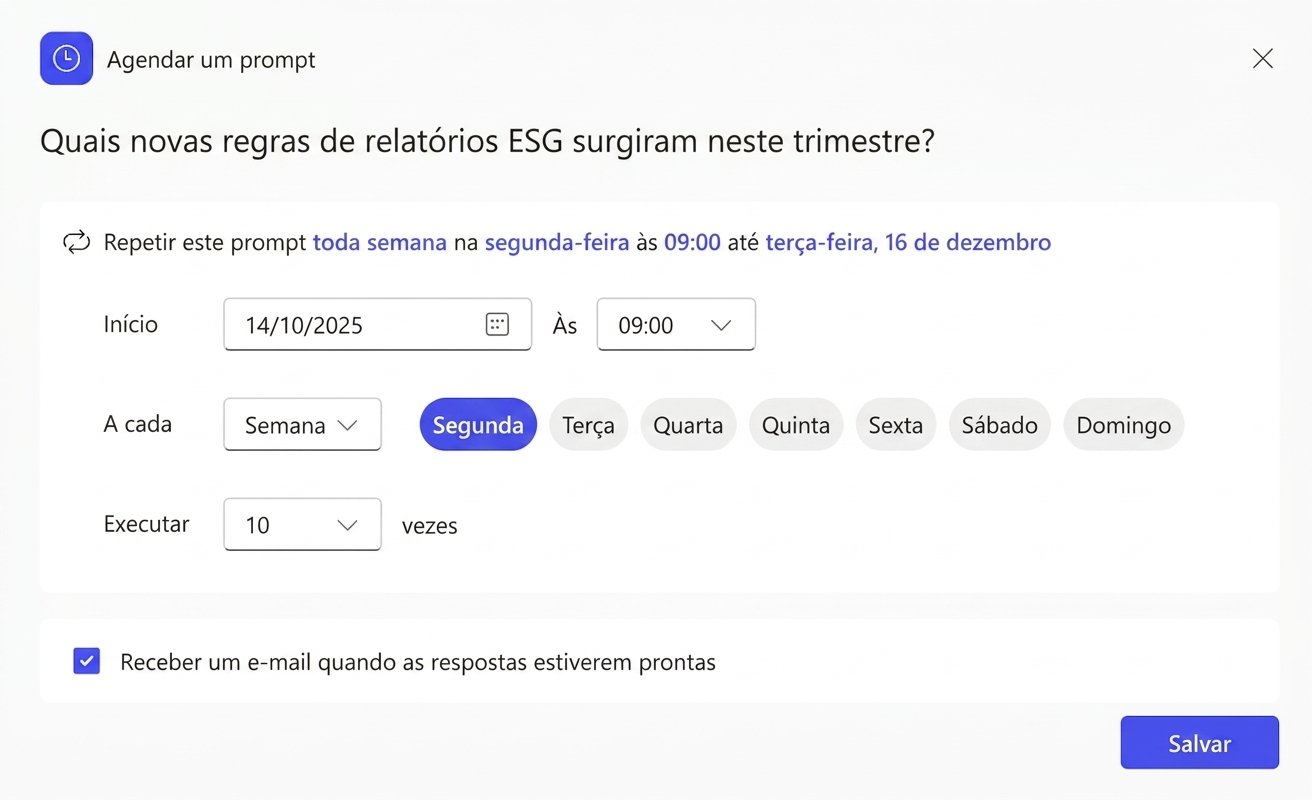Image resolution: width=1312 pixels, height=800 pixels.
Task: Enable the Quarta day pill
Action: pyautogui.click(x=688, y=424)
